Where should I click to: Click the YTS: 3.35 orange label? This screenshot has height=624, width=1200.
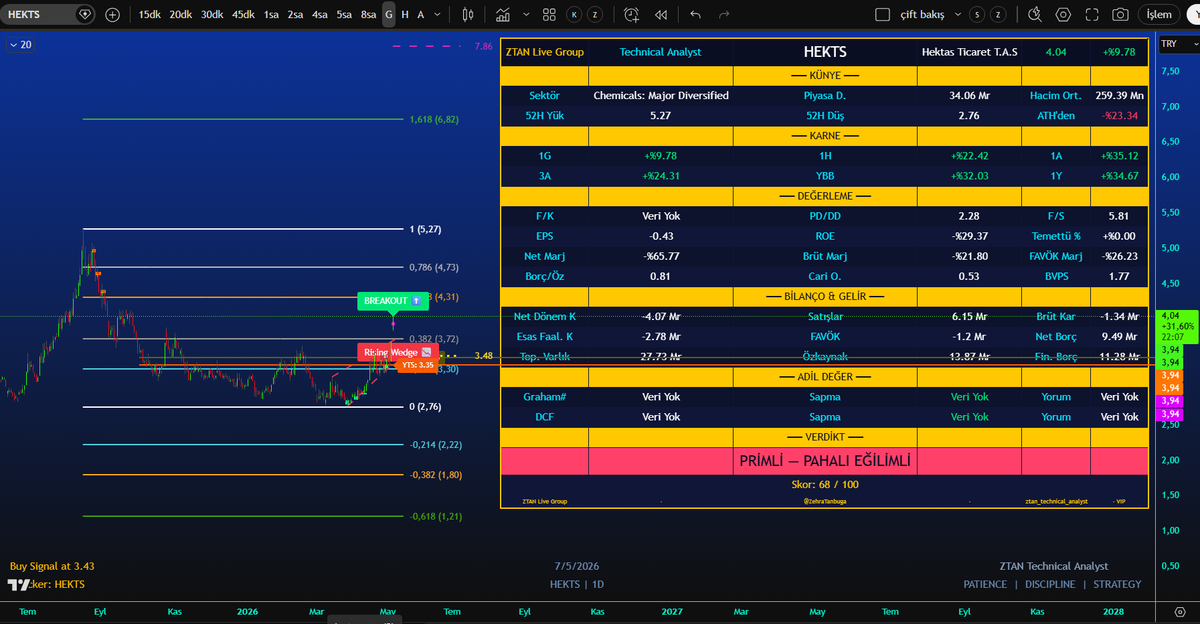click(x=417, y=365)
